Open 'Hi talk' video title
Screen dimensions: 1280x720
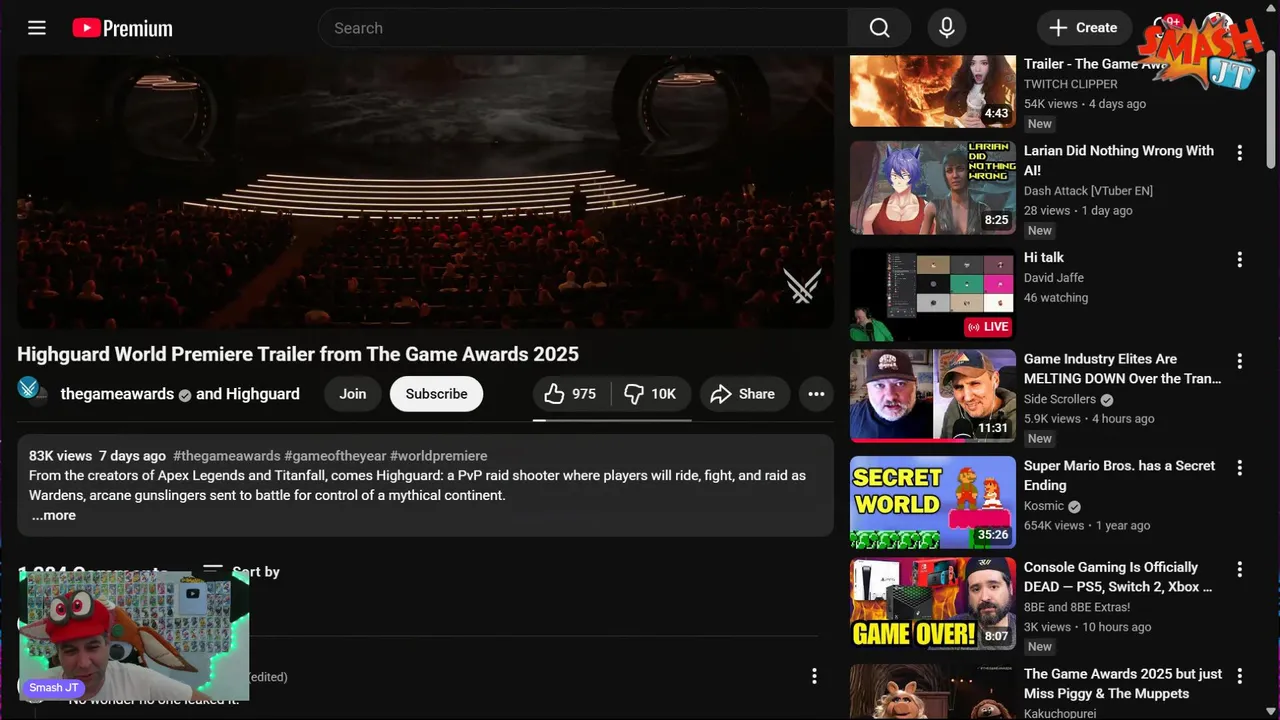tap(1044, 257)
